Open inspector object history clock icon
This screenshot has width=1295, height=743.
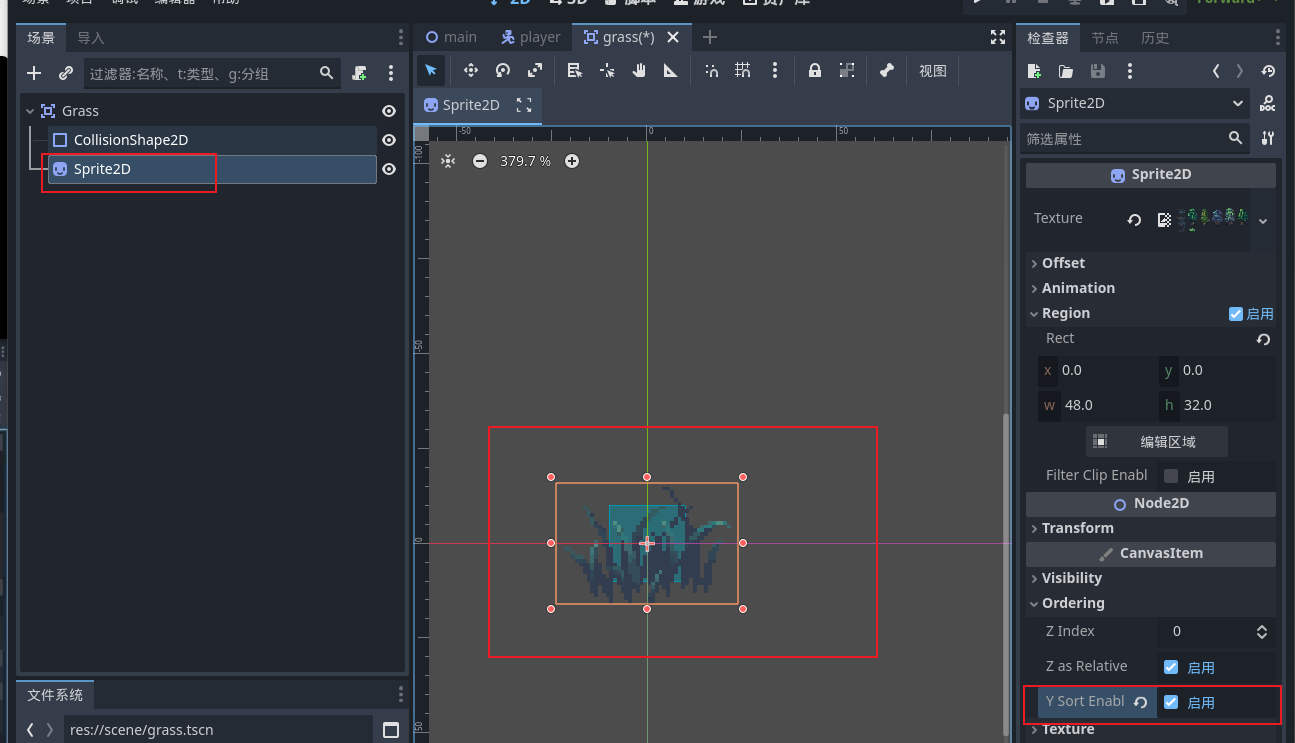(1268, 71)
